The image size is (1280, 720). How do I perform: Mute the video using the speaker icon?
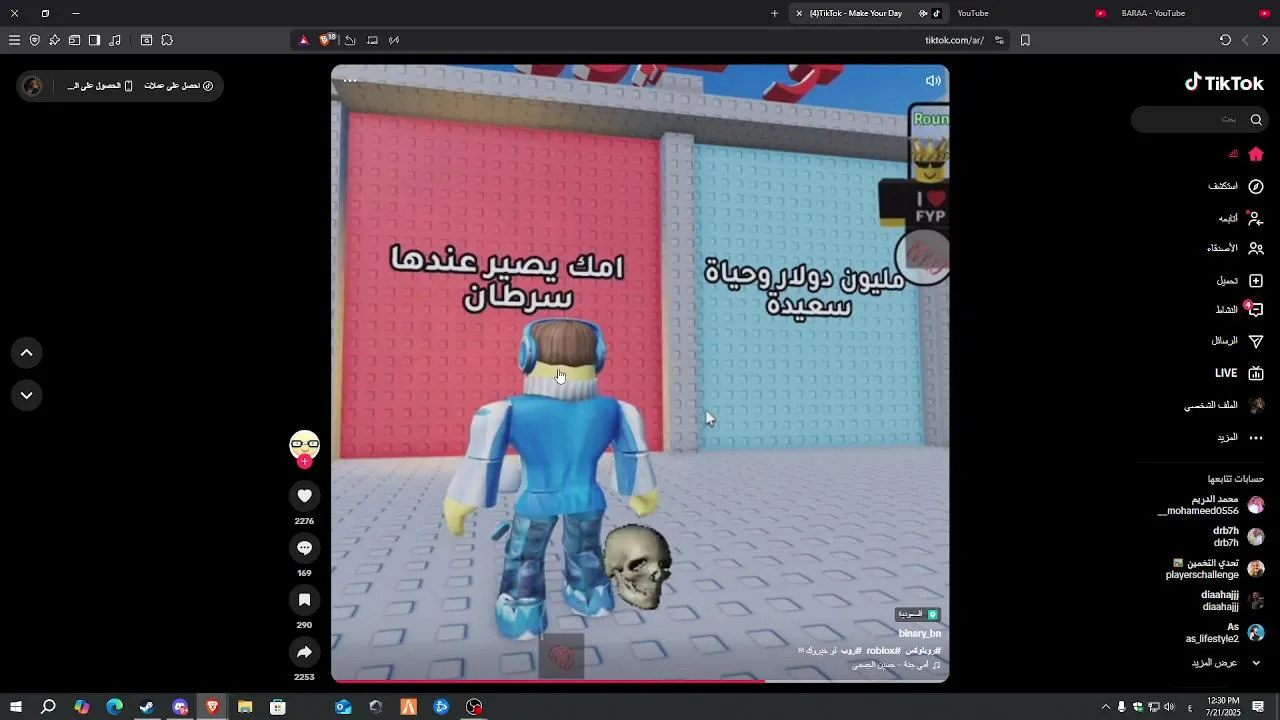[933, 81]
